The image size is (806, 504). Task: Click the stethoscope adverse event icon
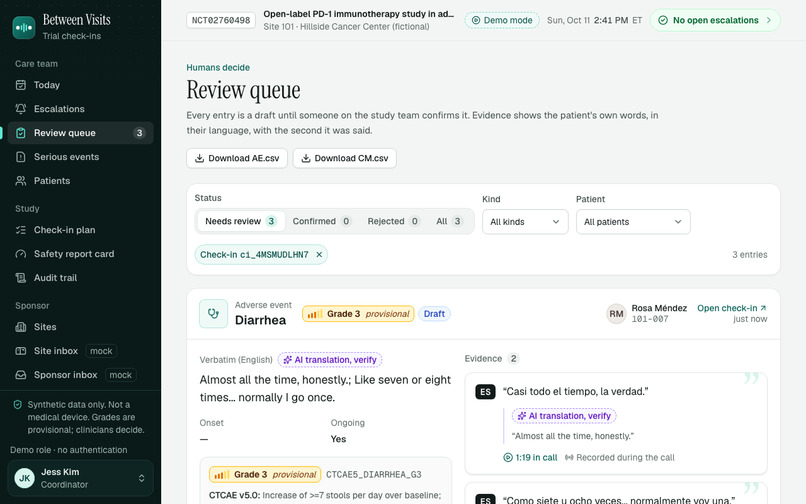pyautogui.click(x=213, y=314)
